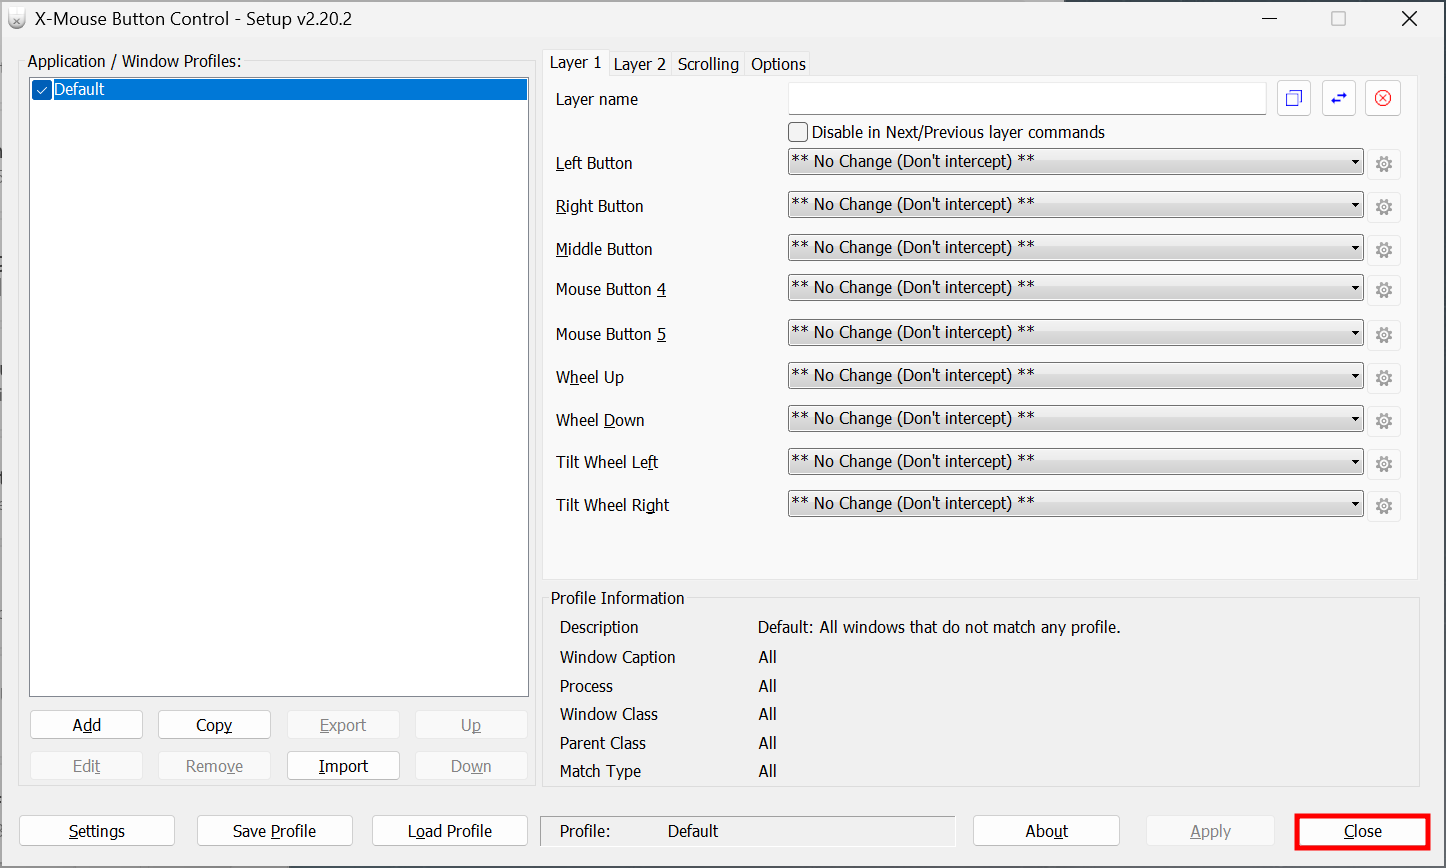The image size is (1446, 868).
Task: Click the Save Profile button
Action: click(x=275, y=831)
